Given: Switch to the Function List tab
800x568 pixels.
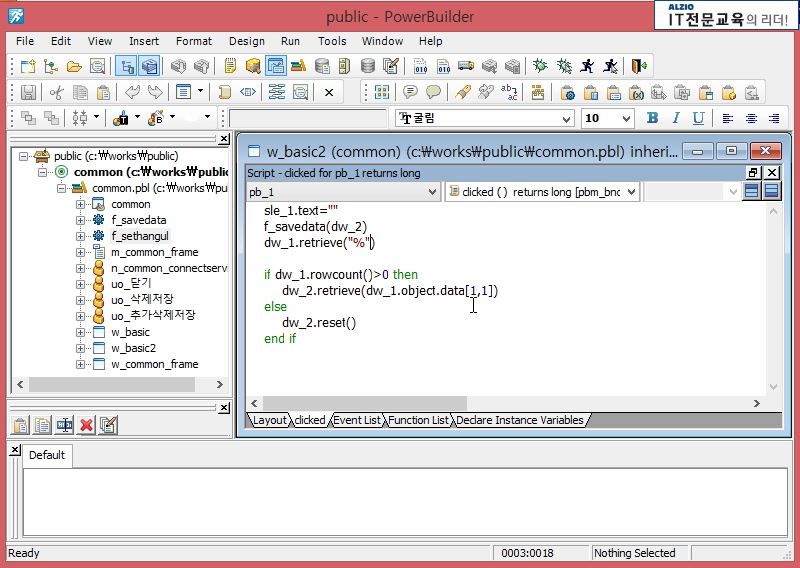Looking at the screenshot, I should point(418,420).
